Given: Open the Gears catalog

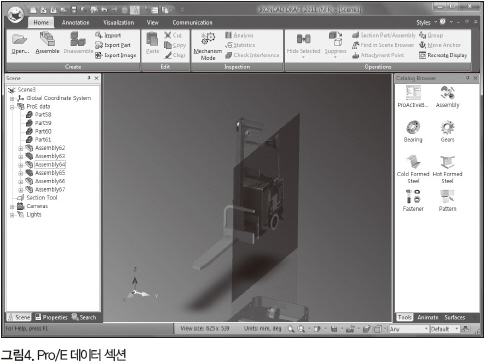Looking at the screenshot, I should click(x=447, y=127).
